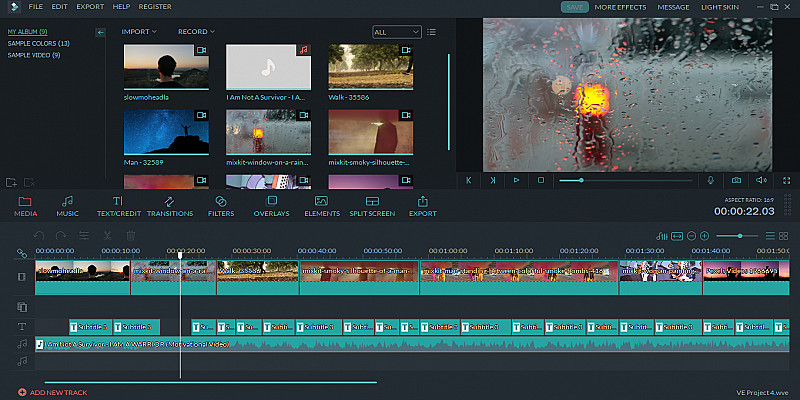Open the ALL media filter dropdown
Screen dimensions: 800x400
tap(397, 32)
